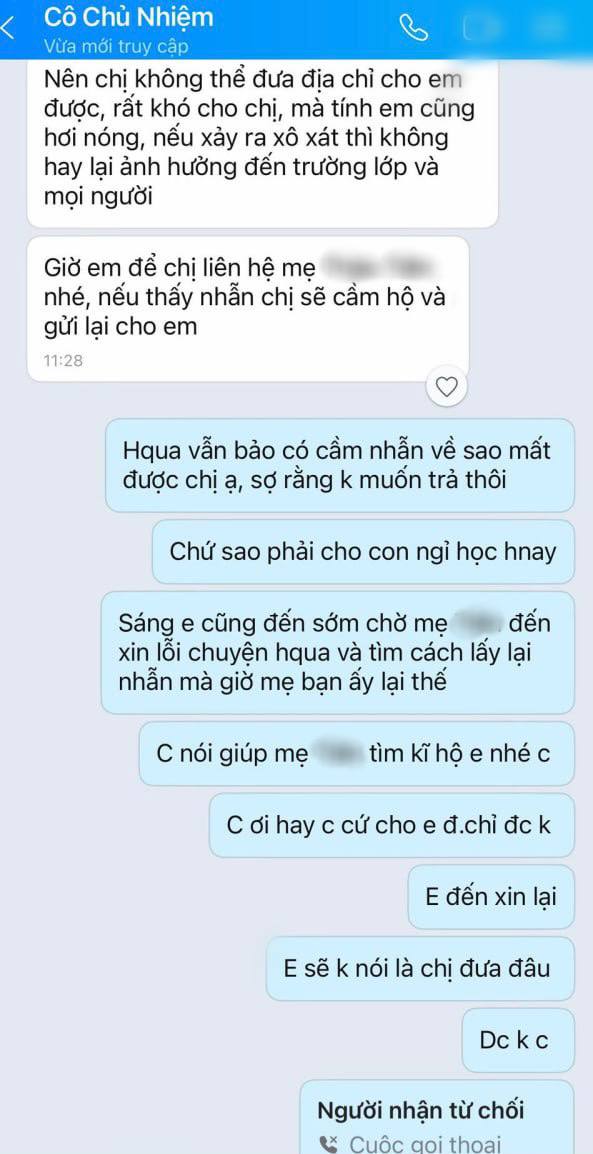Tap the 'Vừa mới truy cập' status text
The width and height of the screenshot is (593, 1154).
[x=116, y=46]
